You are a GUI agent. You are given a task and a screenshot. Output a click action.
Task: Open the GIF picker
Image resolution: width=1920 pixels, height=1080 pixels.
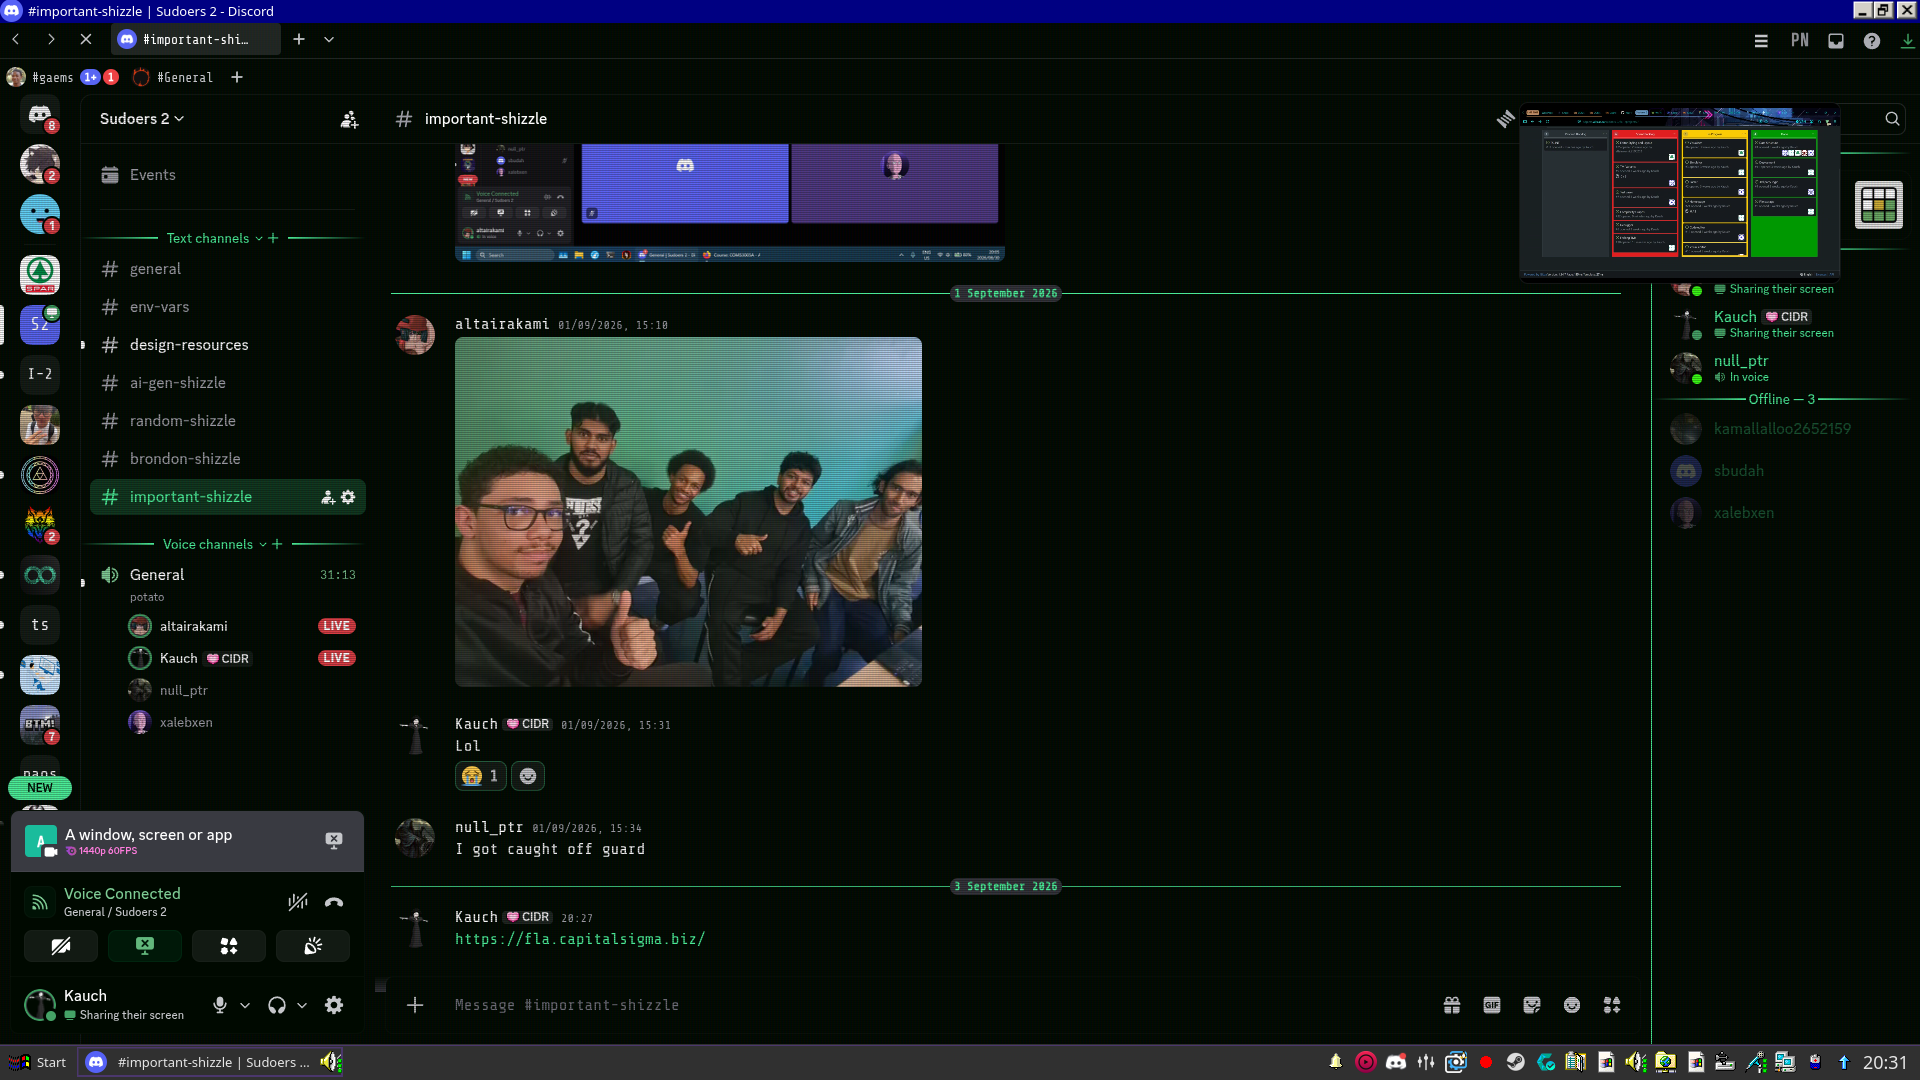tap(1492, 1005)
